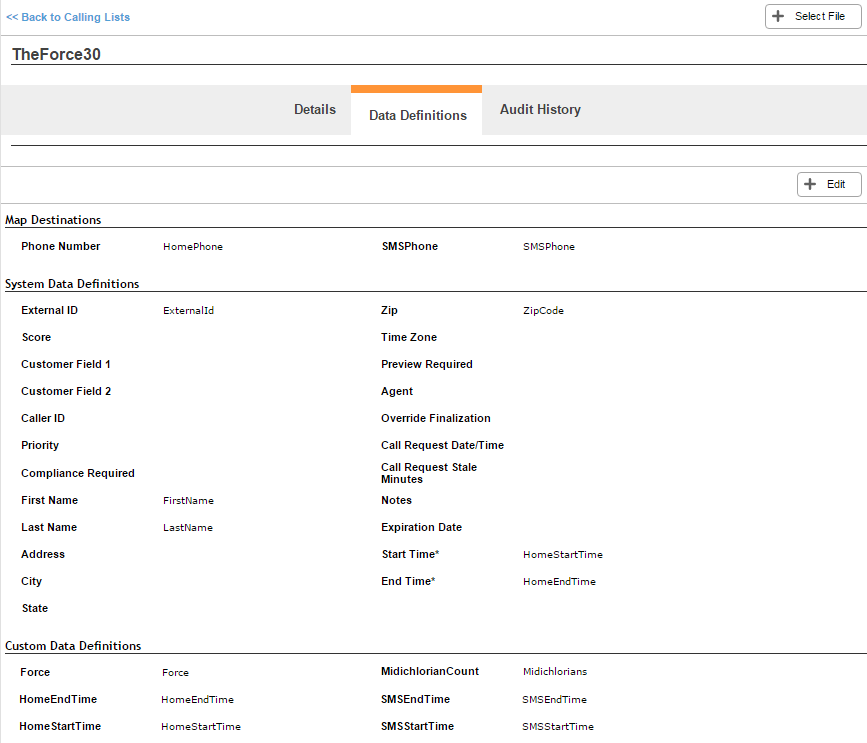867x743 pixels.
Task: Go back to Calling Lists
Action: [68, 17]
